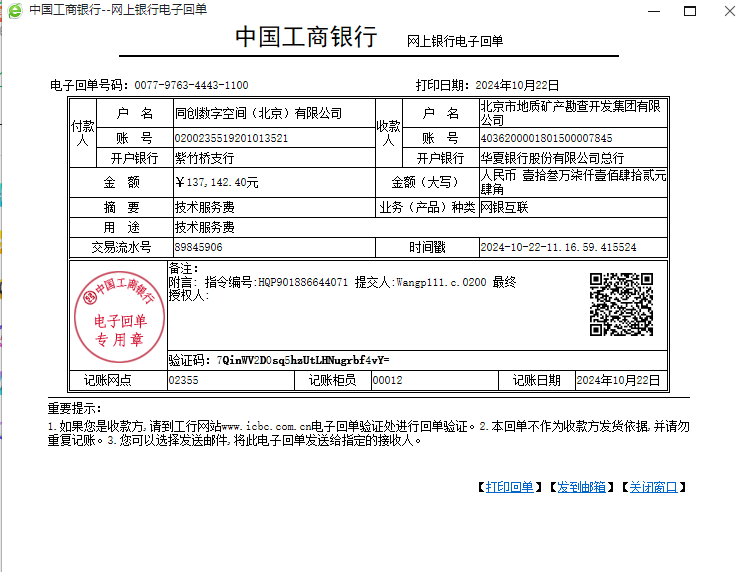Click business type 网银互联
The image size is (752, 572).
pos(505,207)
